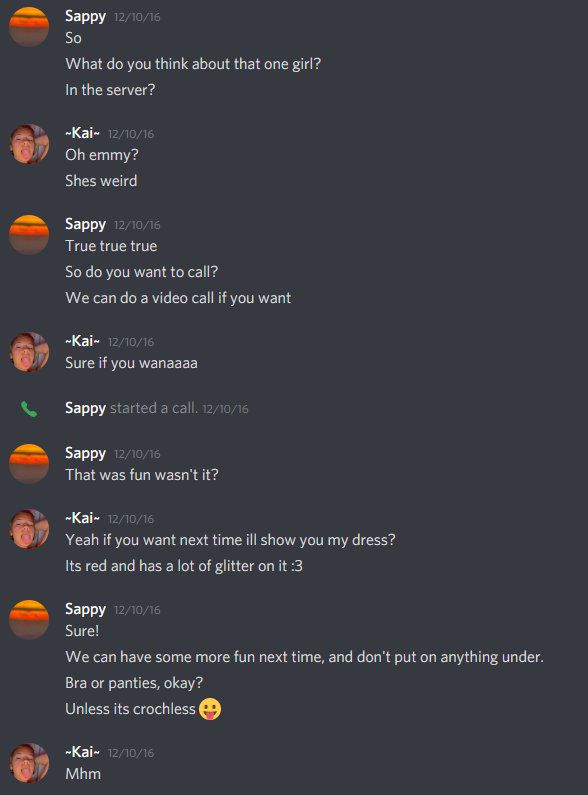
Task: Select the tongue-out emoji after "crochless"
Action: 210,709
